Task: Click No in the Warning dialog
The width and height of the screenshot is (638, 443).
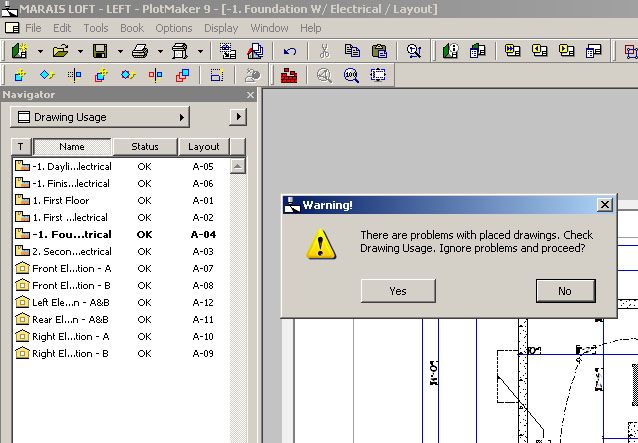Action: click(565, 291)
